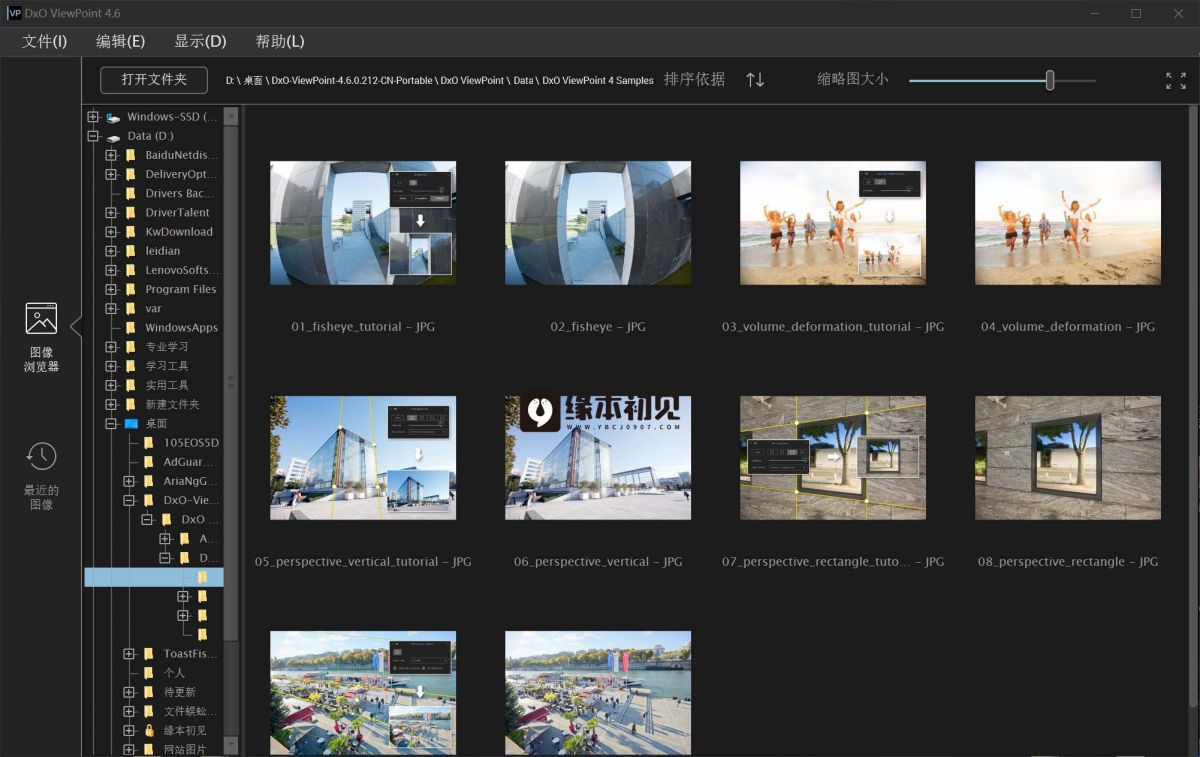The width and height of the screenshot is (1200, 757).
Task: Select the WindowsApps folder in tree
Action: pos(181,327)
